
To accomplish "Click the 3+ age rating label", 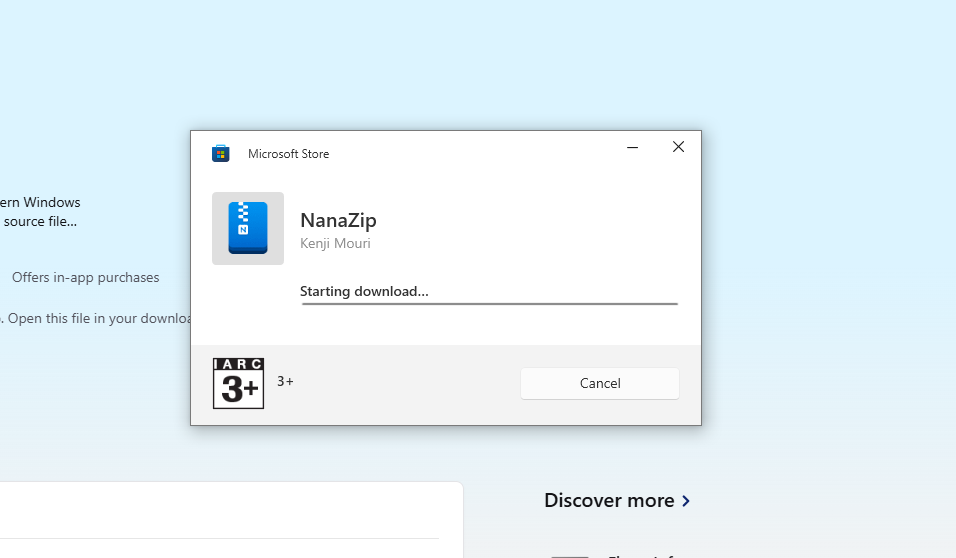I will pyautogui.click(x=285, y=381).
